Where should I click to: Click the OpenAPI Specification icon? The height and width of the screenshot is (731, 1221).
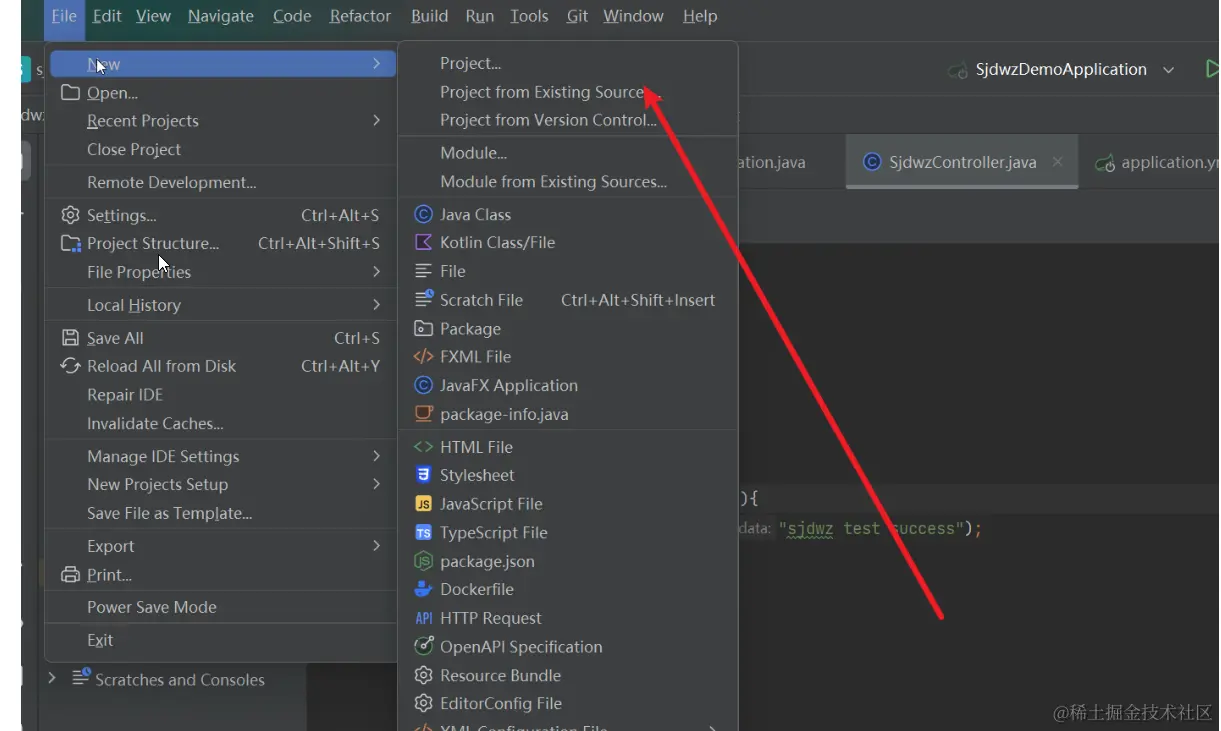[x=423, y=647]
